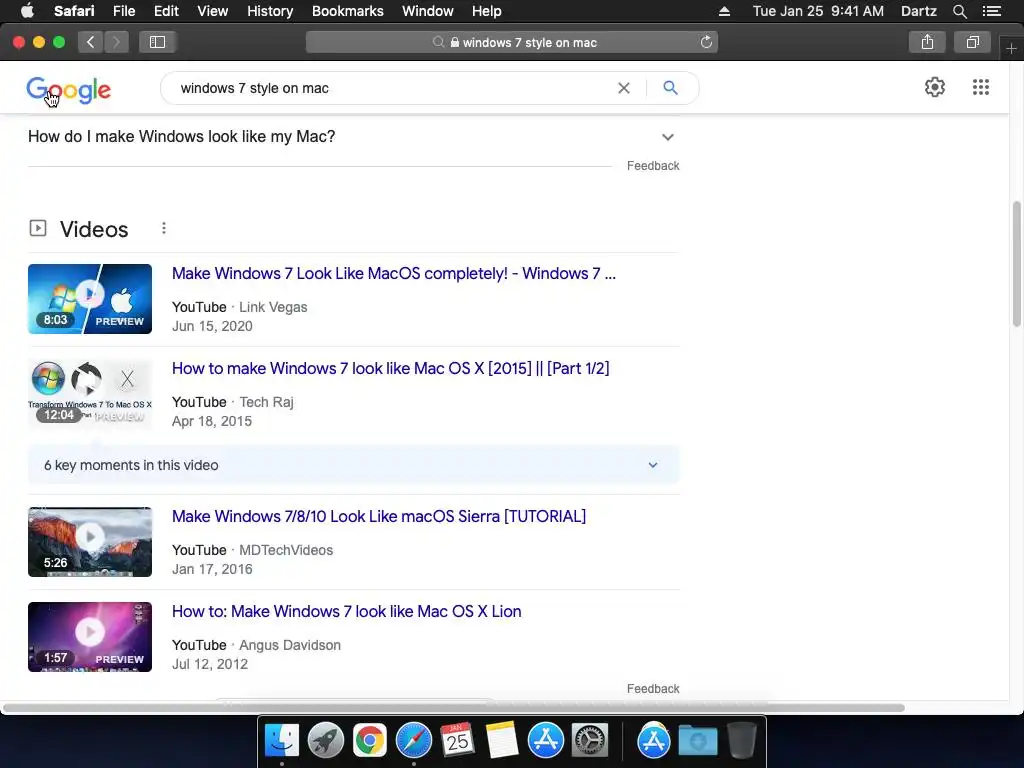1024x768 pixels.
Task: Click the horizontal page scrollbar
Action: click(453, 708)
